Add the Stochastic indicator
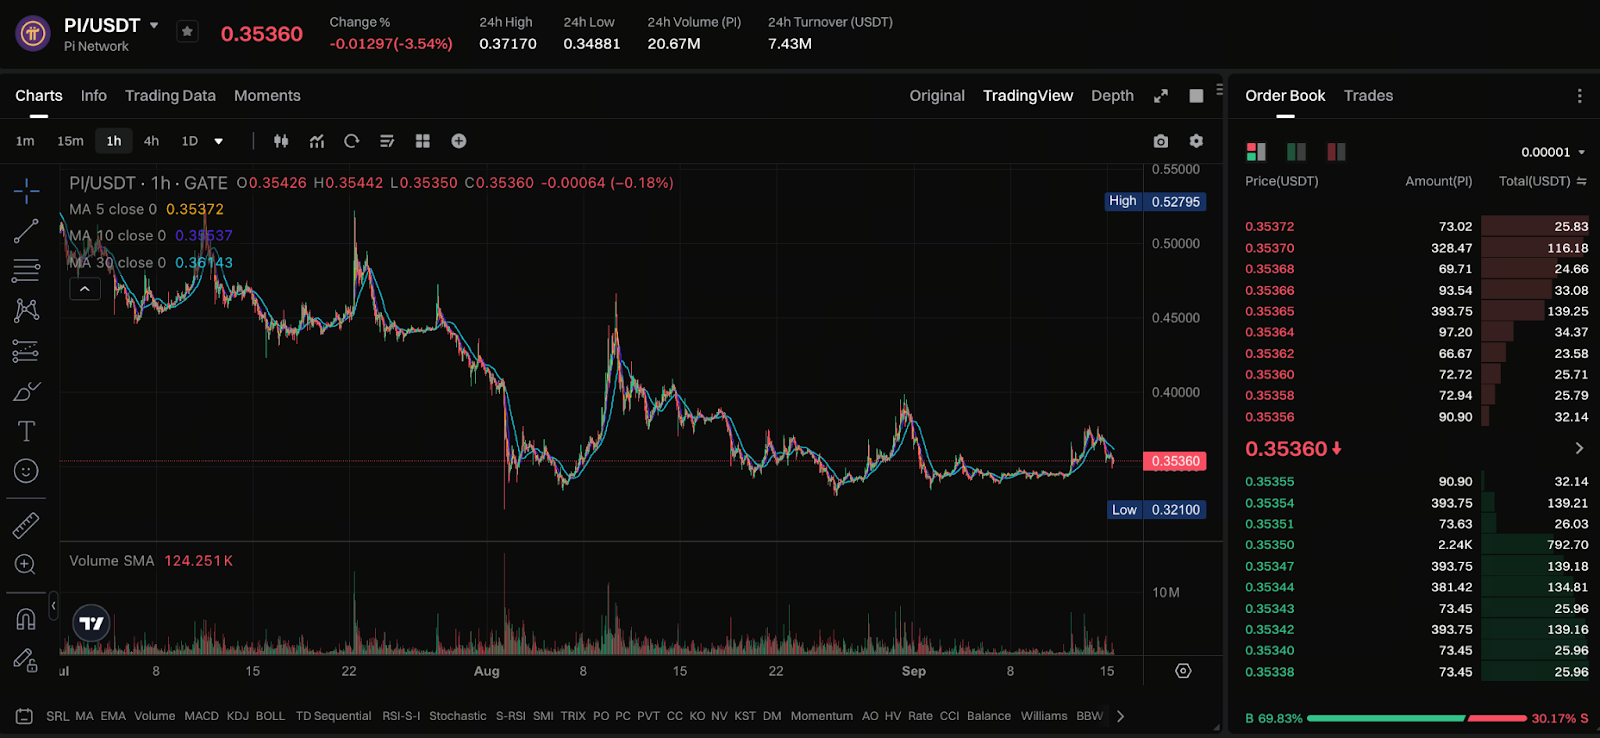This screenshot has width=1600, height=738. [x=458, y=716]
